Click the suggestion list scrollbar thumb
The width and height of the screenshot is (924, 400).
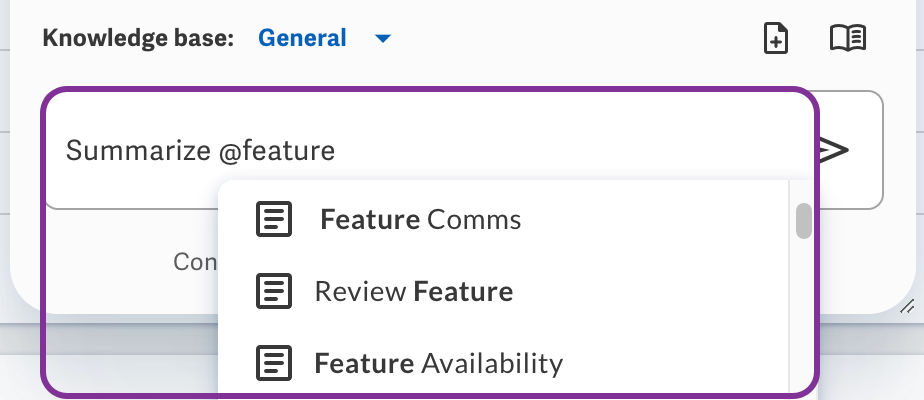pos(804,221)
